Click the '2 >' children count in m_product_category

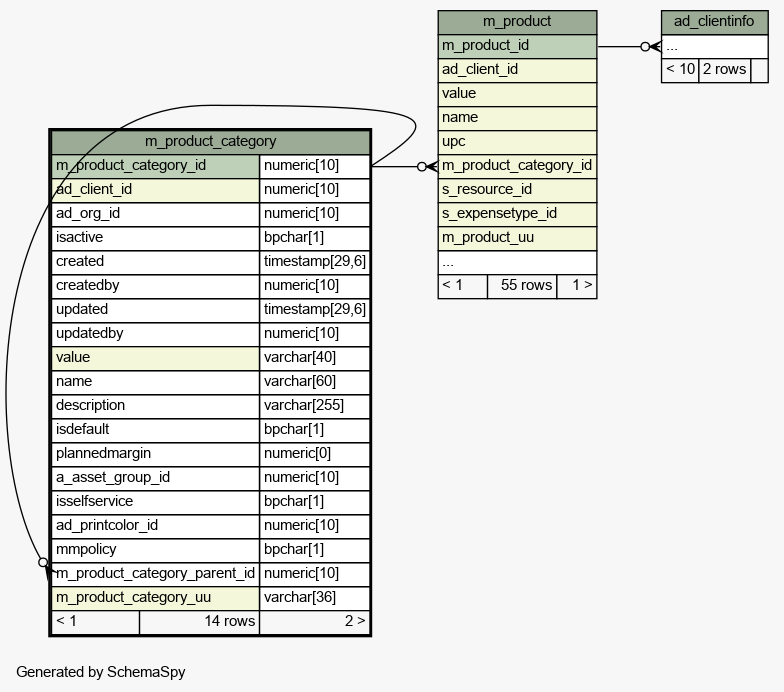[315, 621]
